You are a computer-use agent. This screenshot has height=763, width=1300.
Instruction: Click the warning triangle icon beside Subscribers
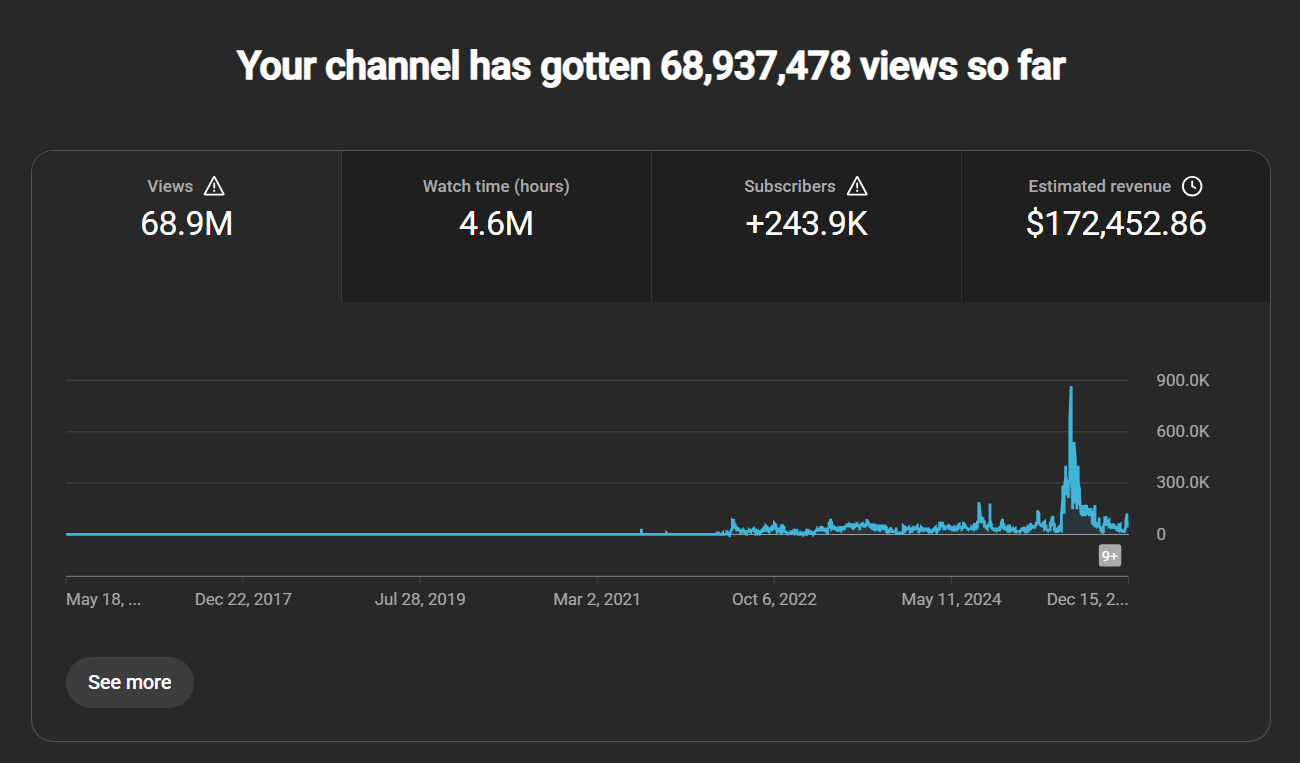pyautogui.click(x=857, y=186)
